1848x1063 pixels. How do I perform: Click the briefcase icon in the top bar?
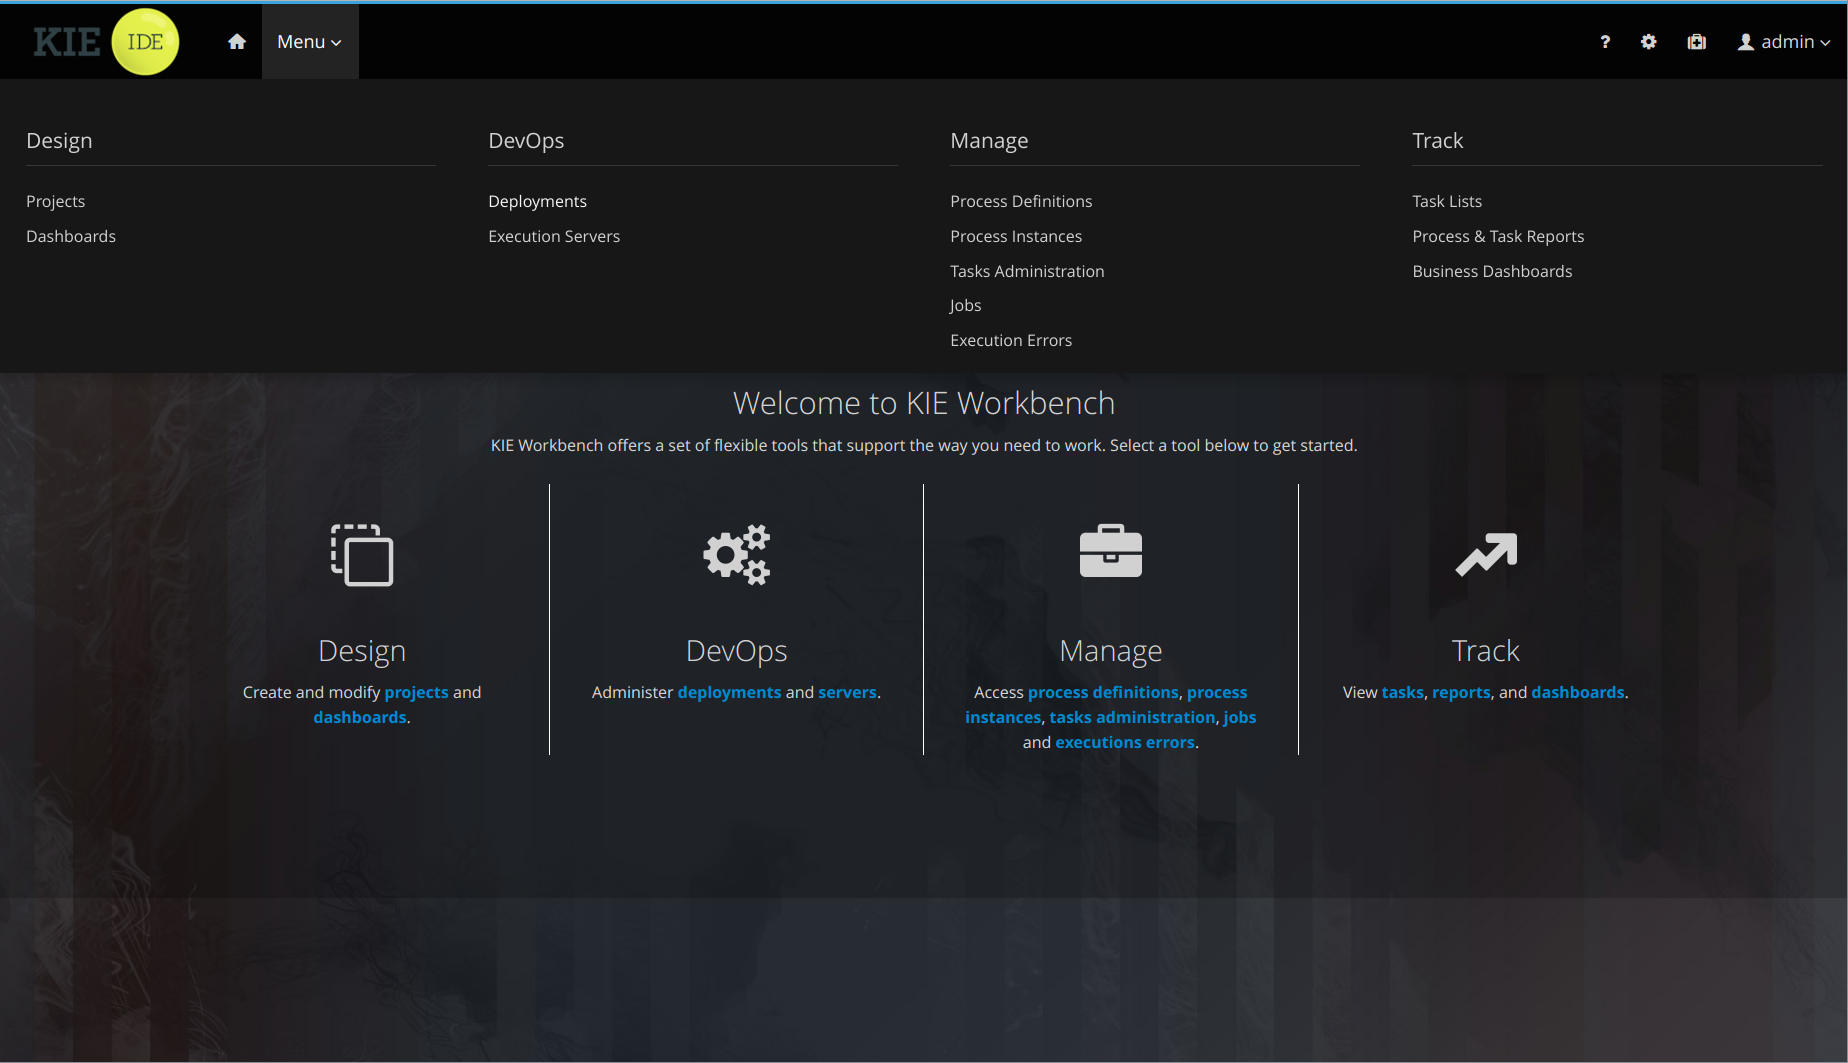tap(1697, 42)
